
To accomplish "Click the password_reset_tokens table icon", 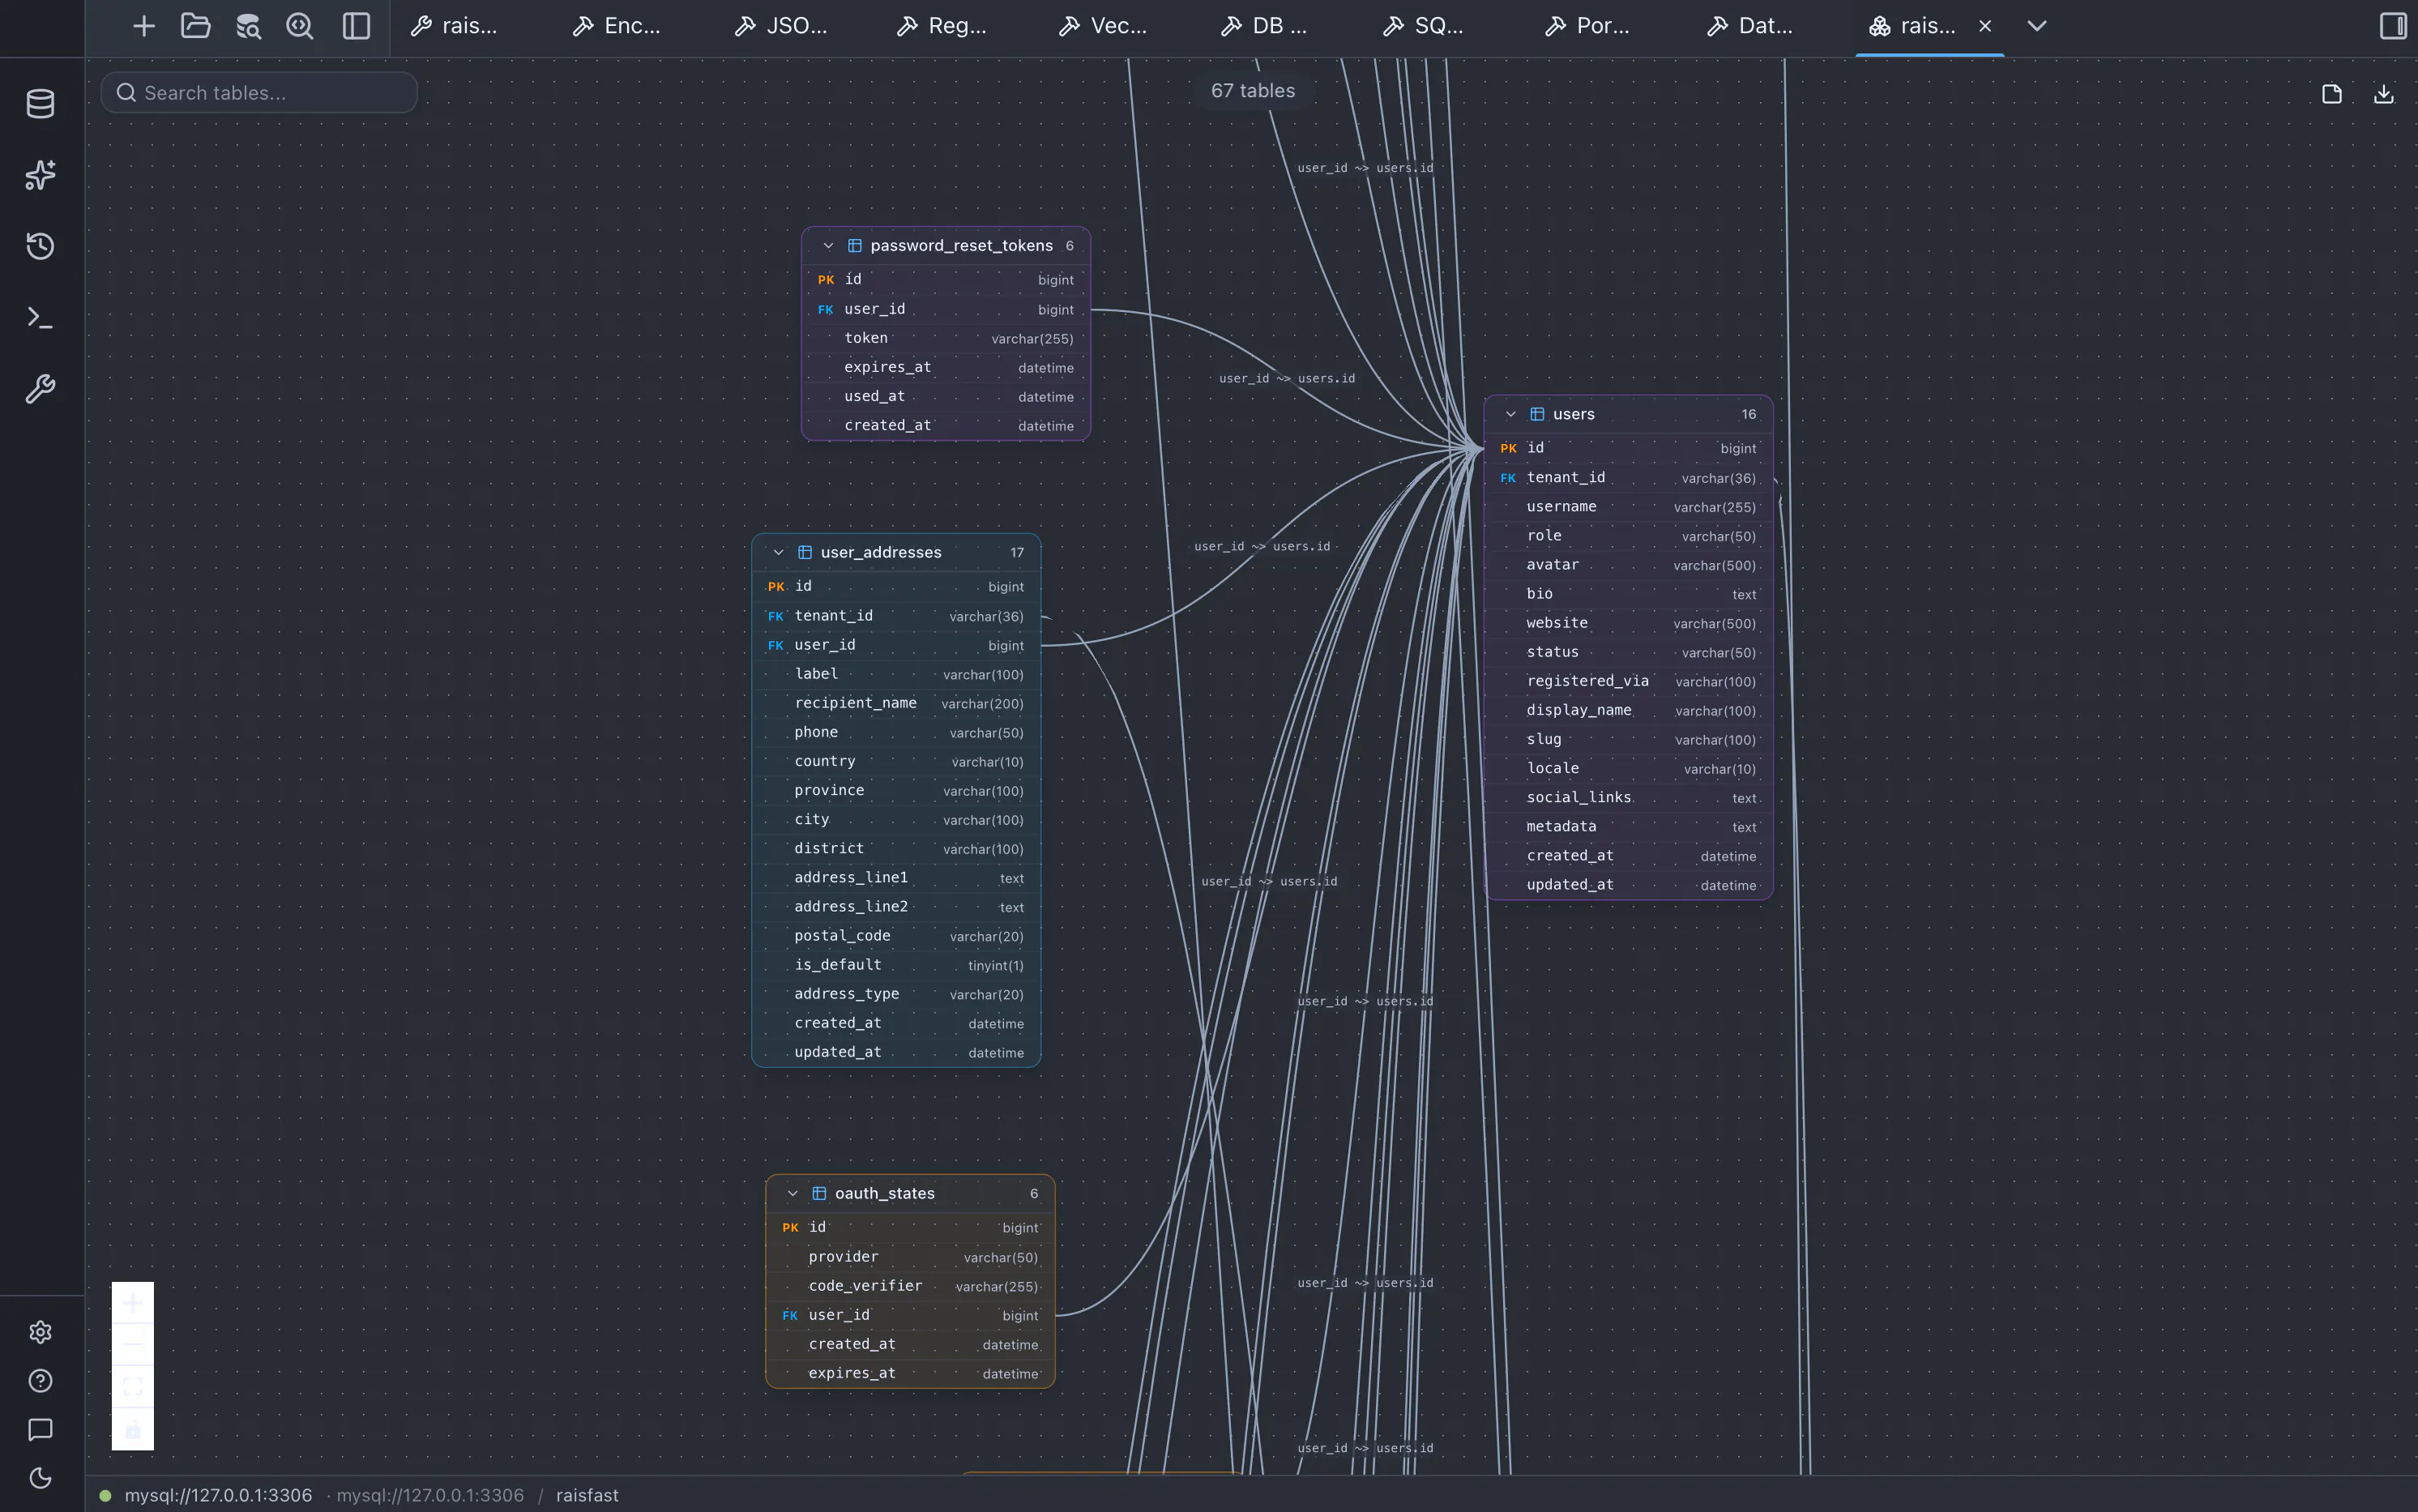I will (855, 246).
